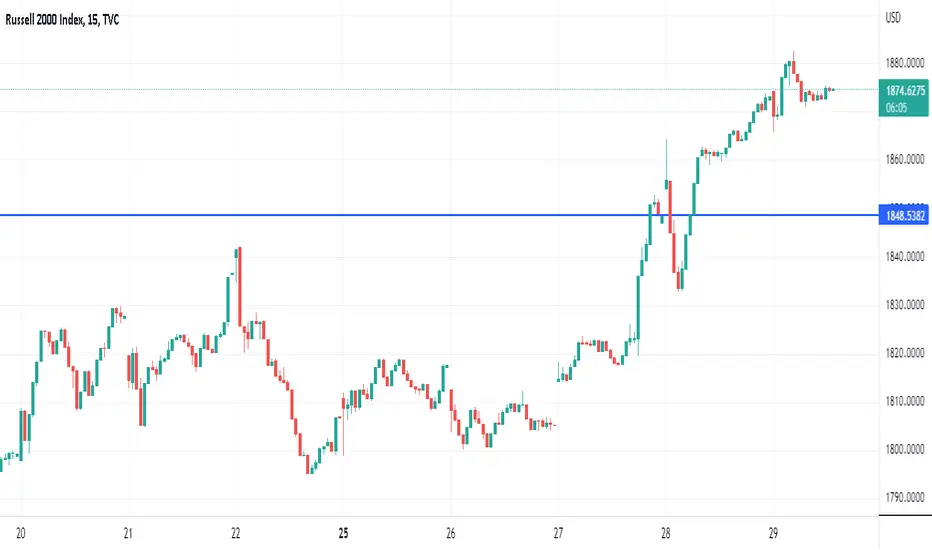932x550 pixels.
Task: Click date 22 on time axis
Action: pos(235,533)
